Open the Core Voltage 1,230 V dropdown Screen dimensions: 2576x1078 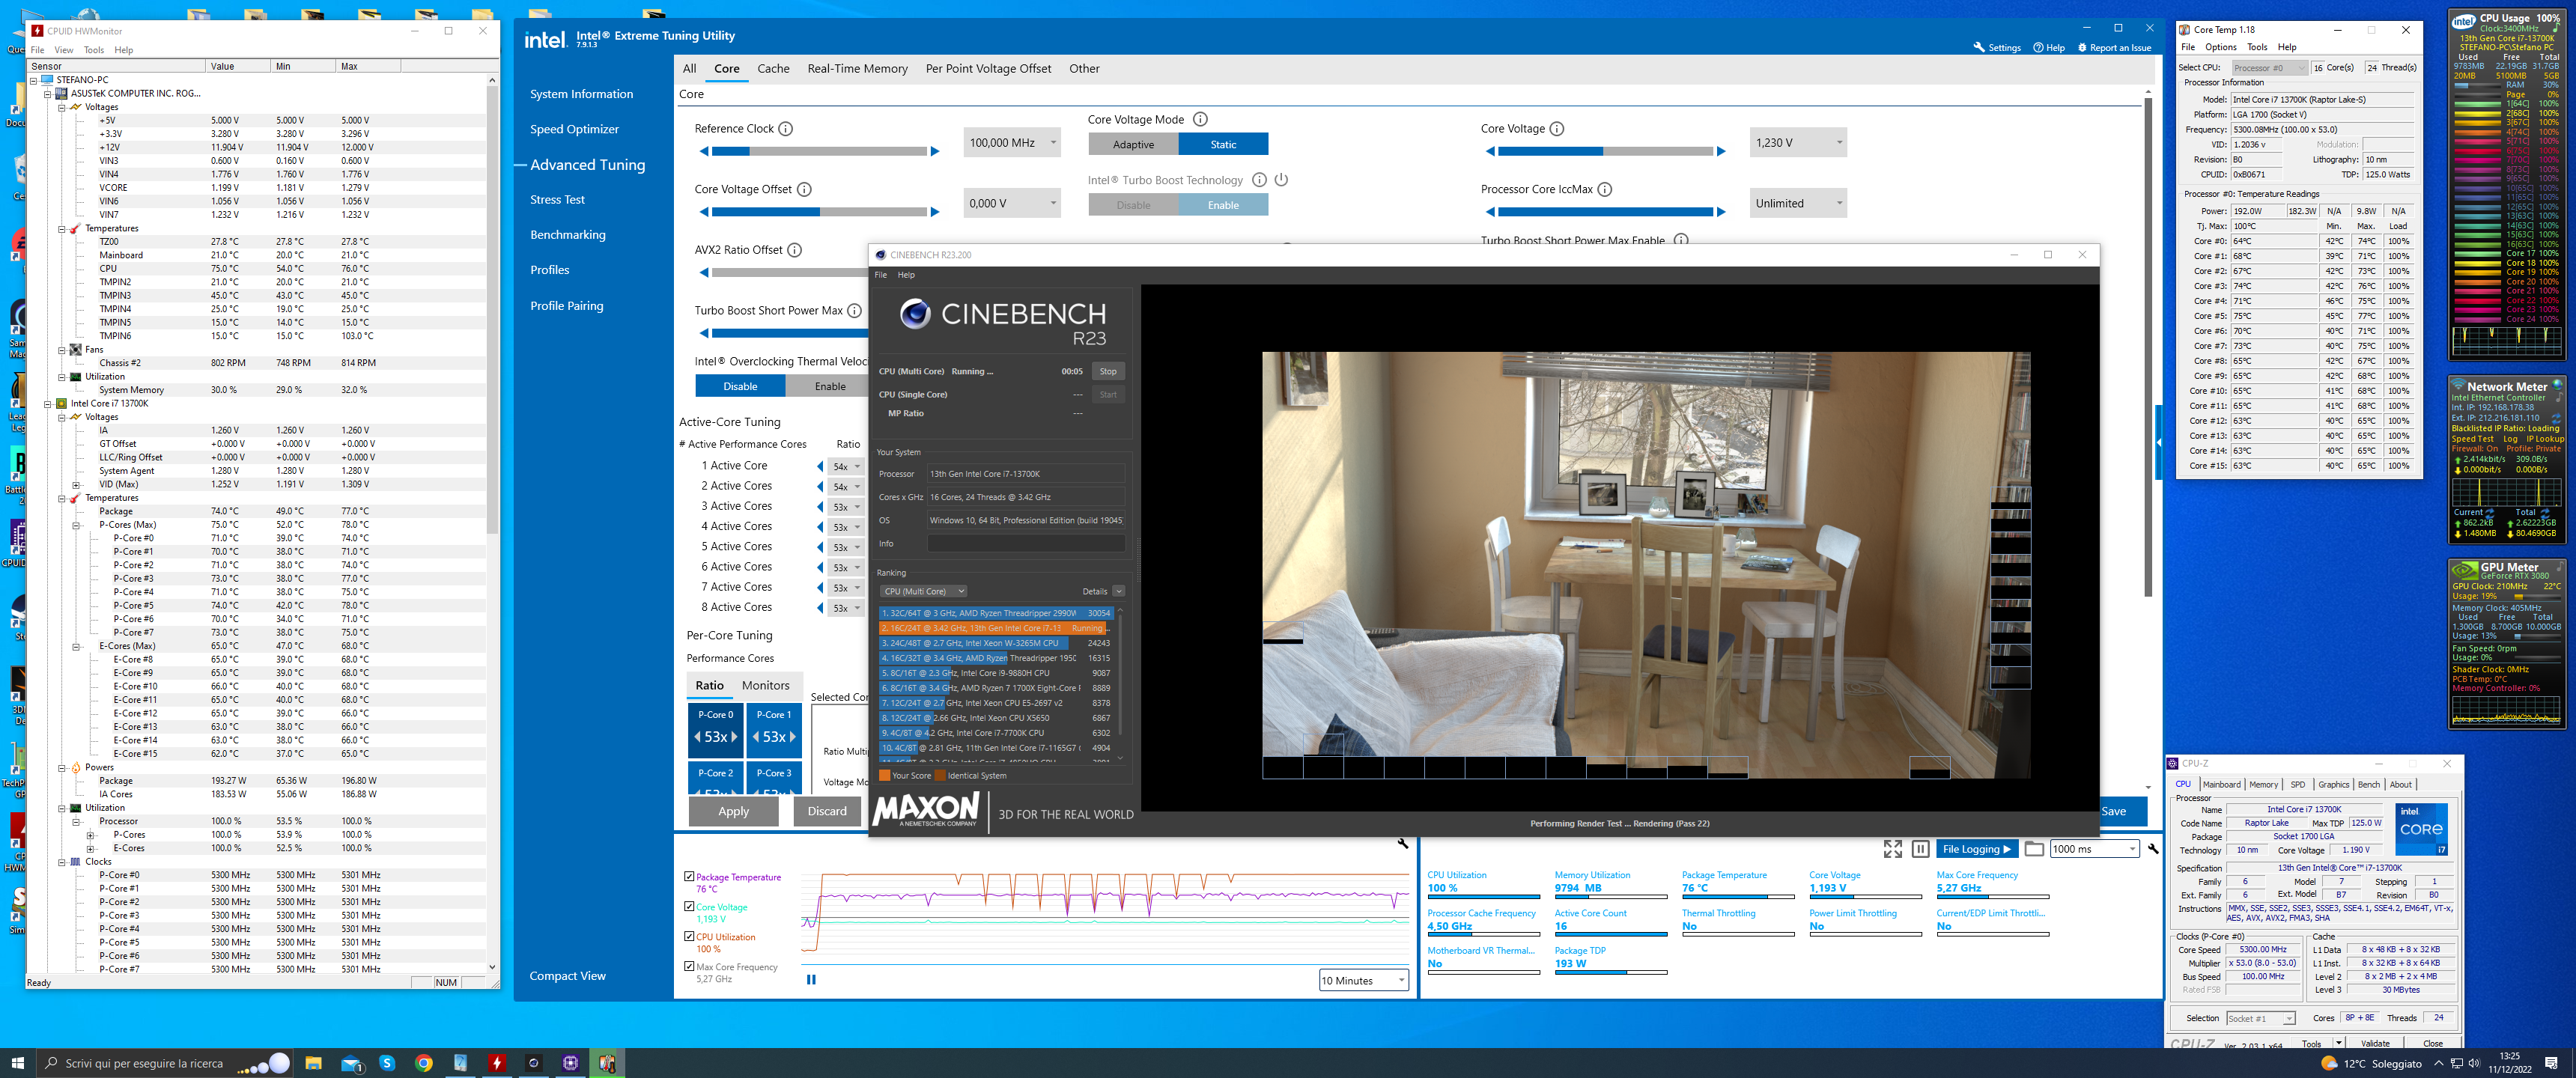[x=1797, y=143]
